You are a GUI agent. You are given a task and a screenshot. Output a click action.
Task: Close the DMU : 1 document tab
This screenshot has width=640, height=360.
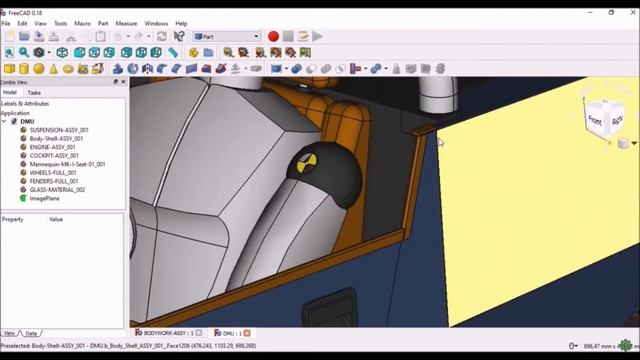coord(247,333)
